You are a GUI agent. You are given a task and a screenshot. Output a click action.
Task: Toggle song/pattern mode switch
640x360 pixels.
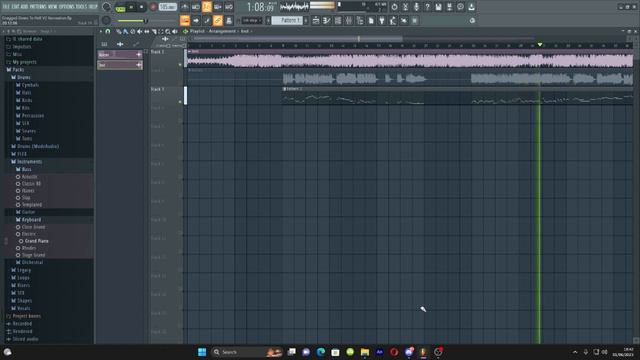pyautogui.click(x=120, y=7)
